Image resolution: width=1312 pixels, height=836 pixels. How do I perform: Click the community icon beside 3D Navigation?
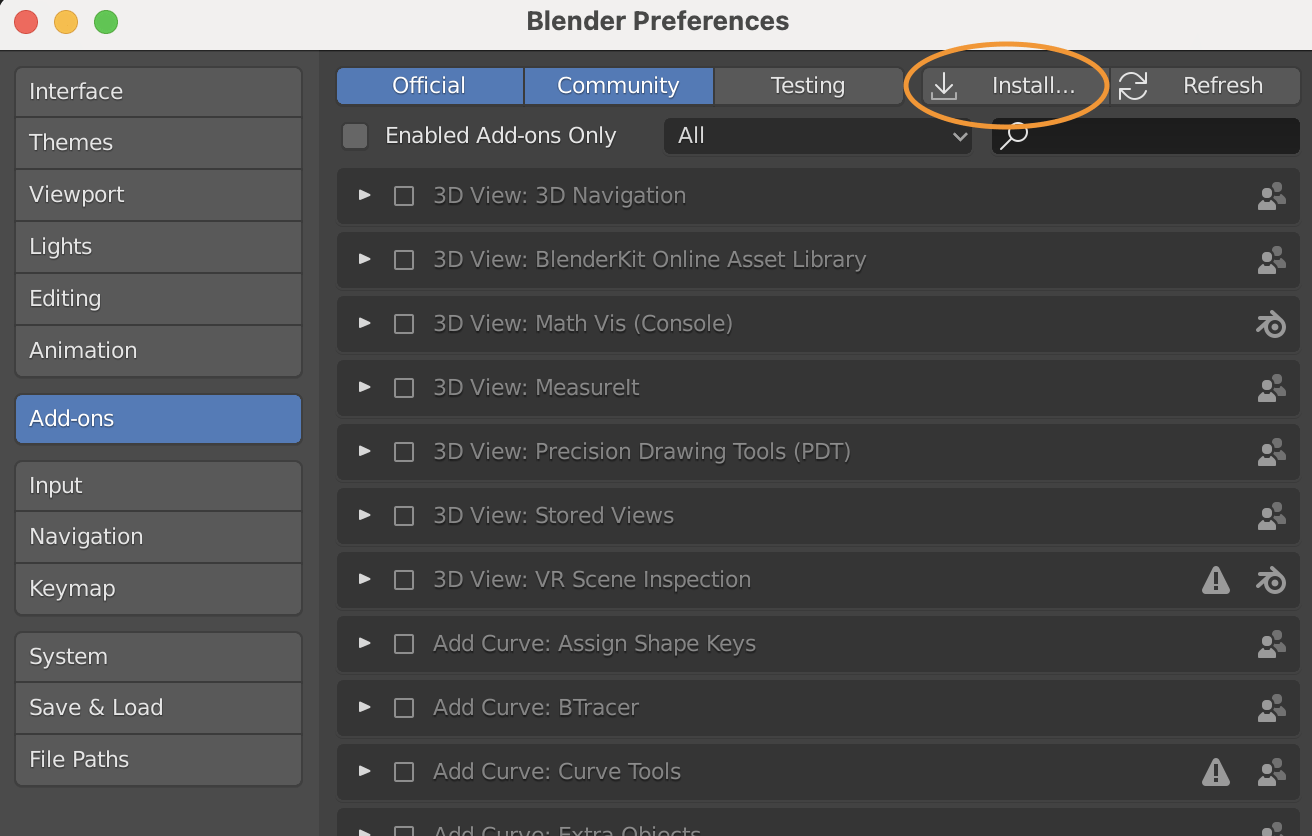pyautogui.click(x=1271, y=196)
